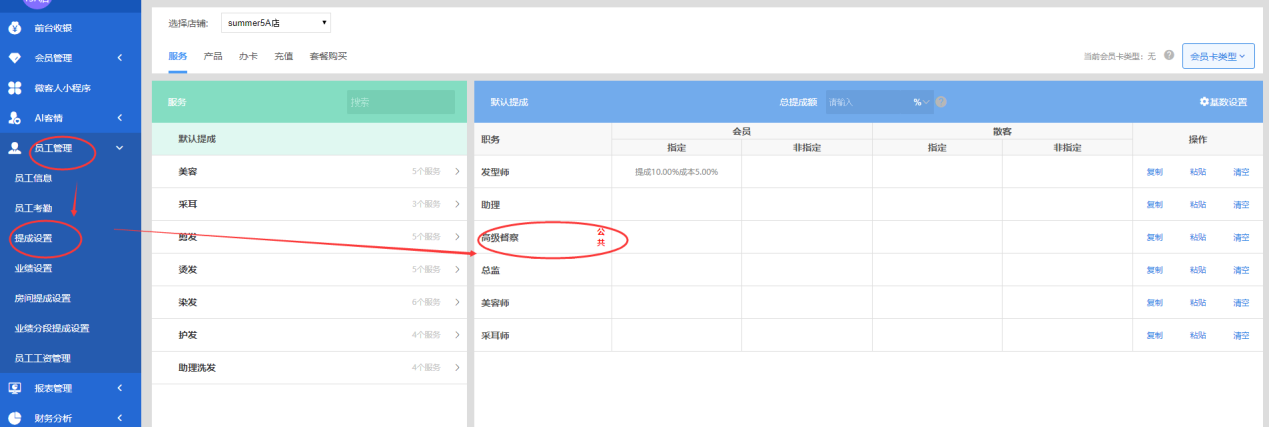Screen dimensions: 1269x427
Task: Click 清空 in the 助理 row
Action: point(1241,204)
